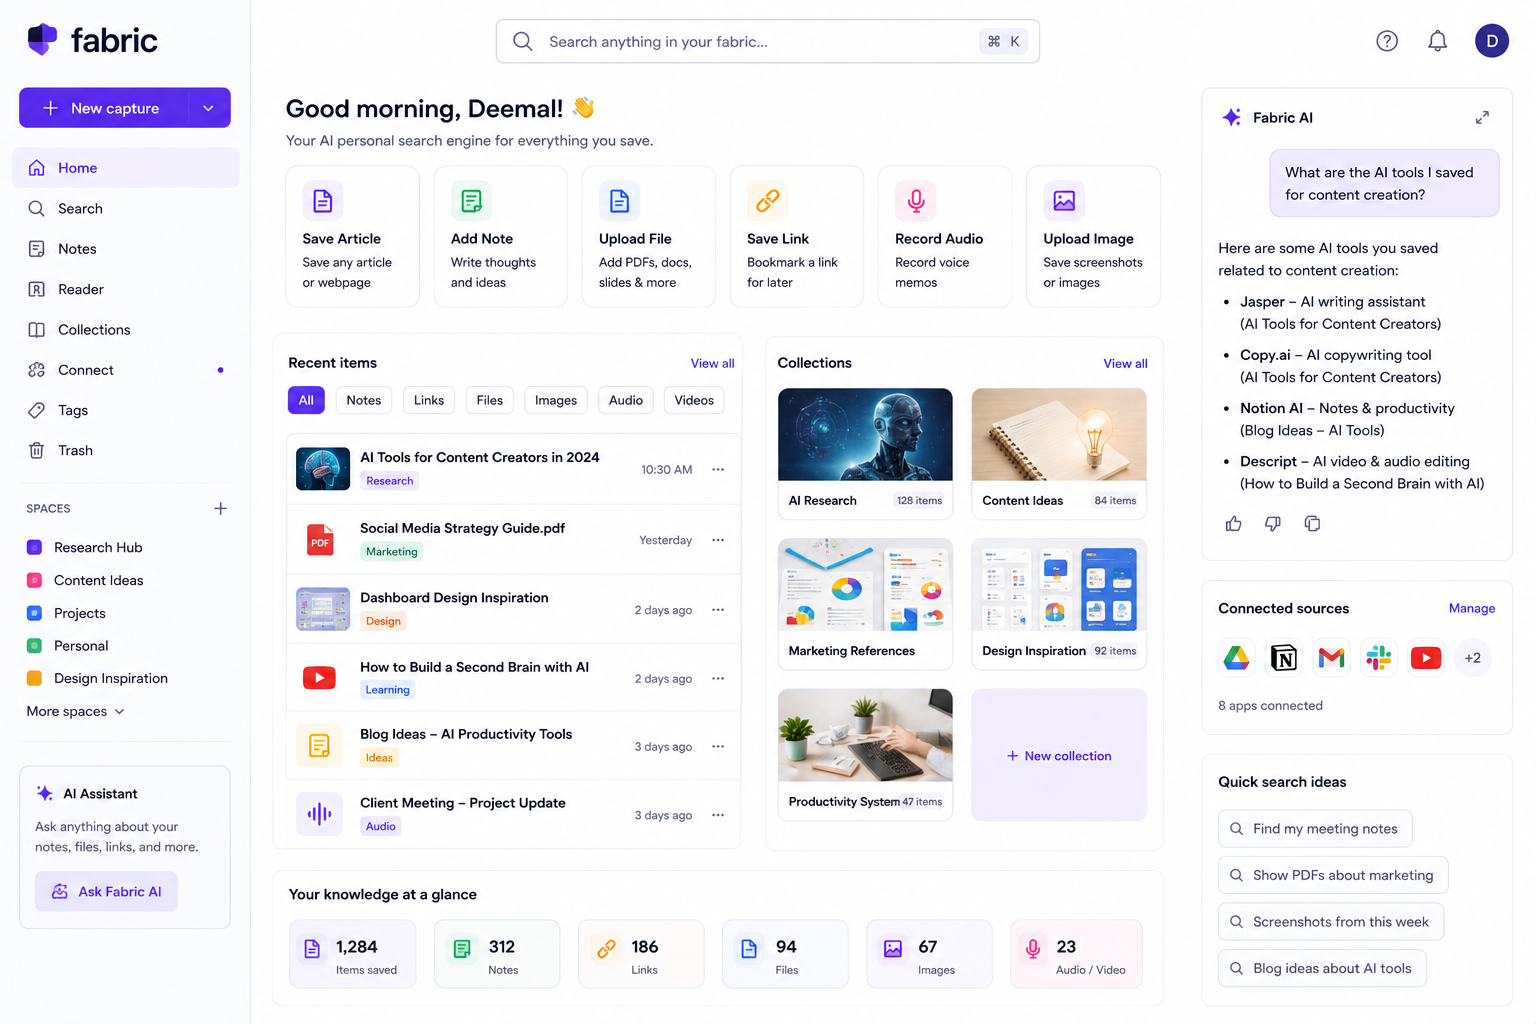Click View all in Collections
The width and height of the screenshot is (1536, 1024).
(1125, 363)
